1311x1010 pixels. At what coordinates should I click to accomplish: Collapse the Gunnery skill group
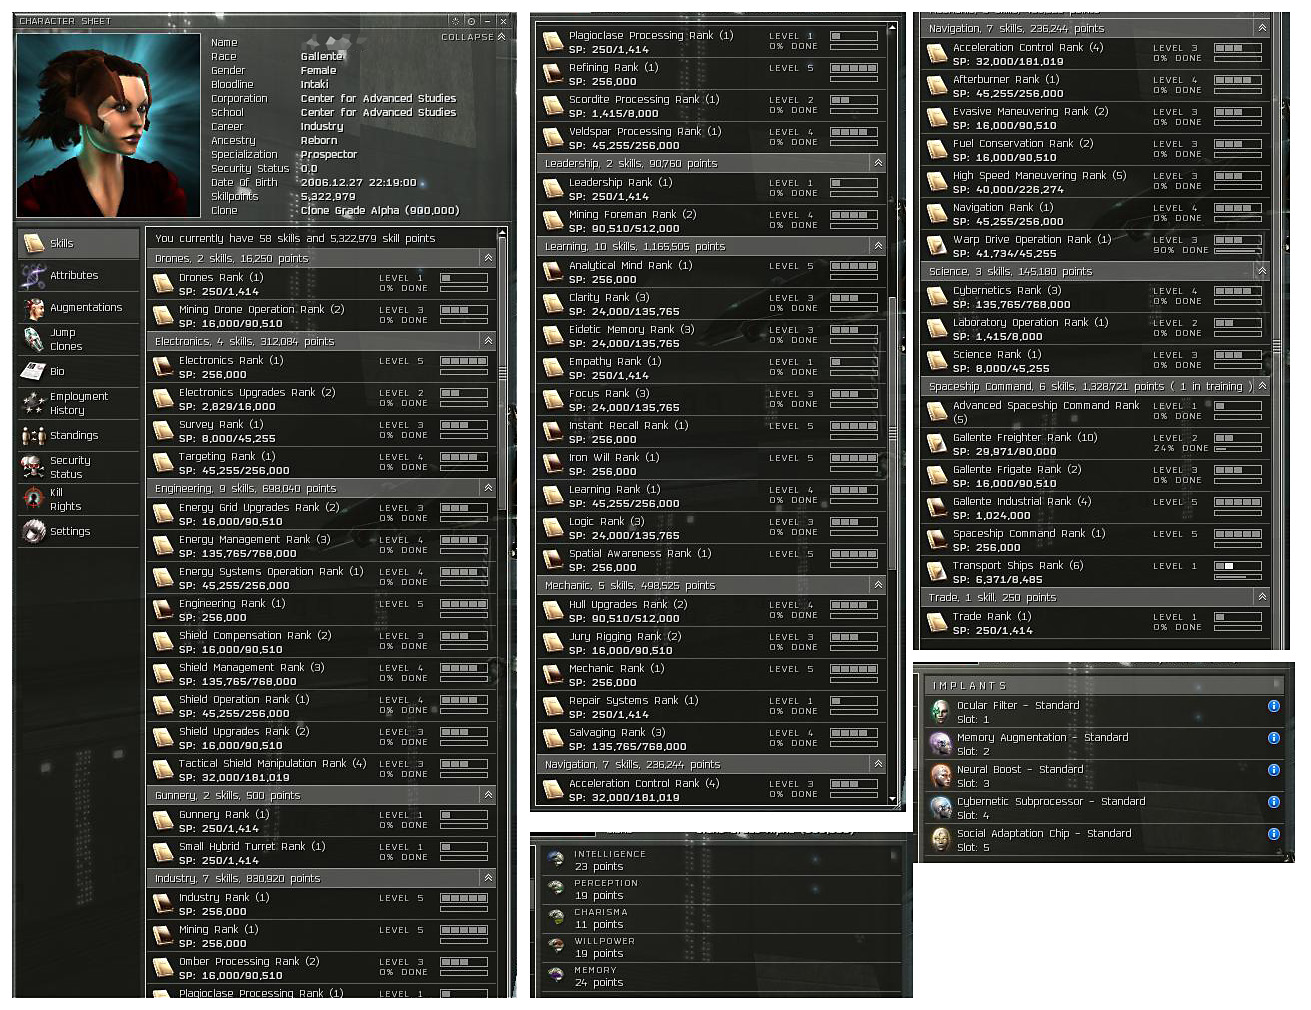pos(488,795)
